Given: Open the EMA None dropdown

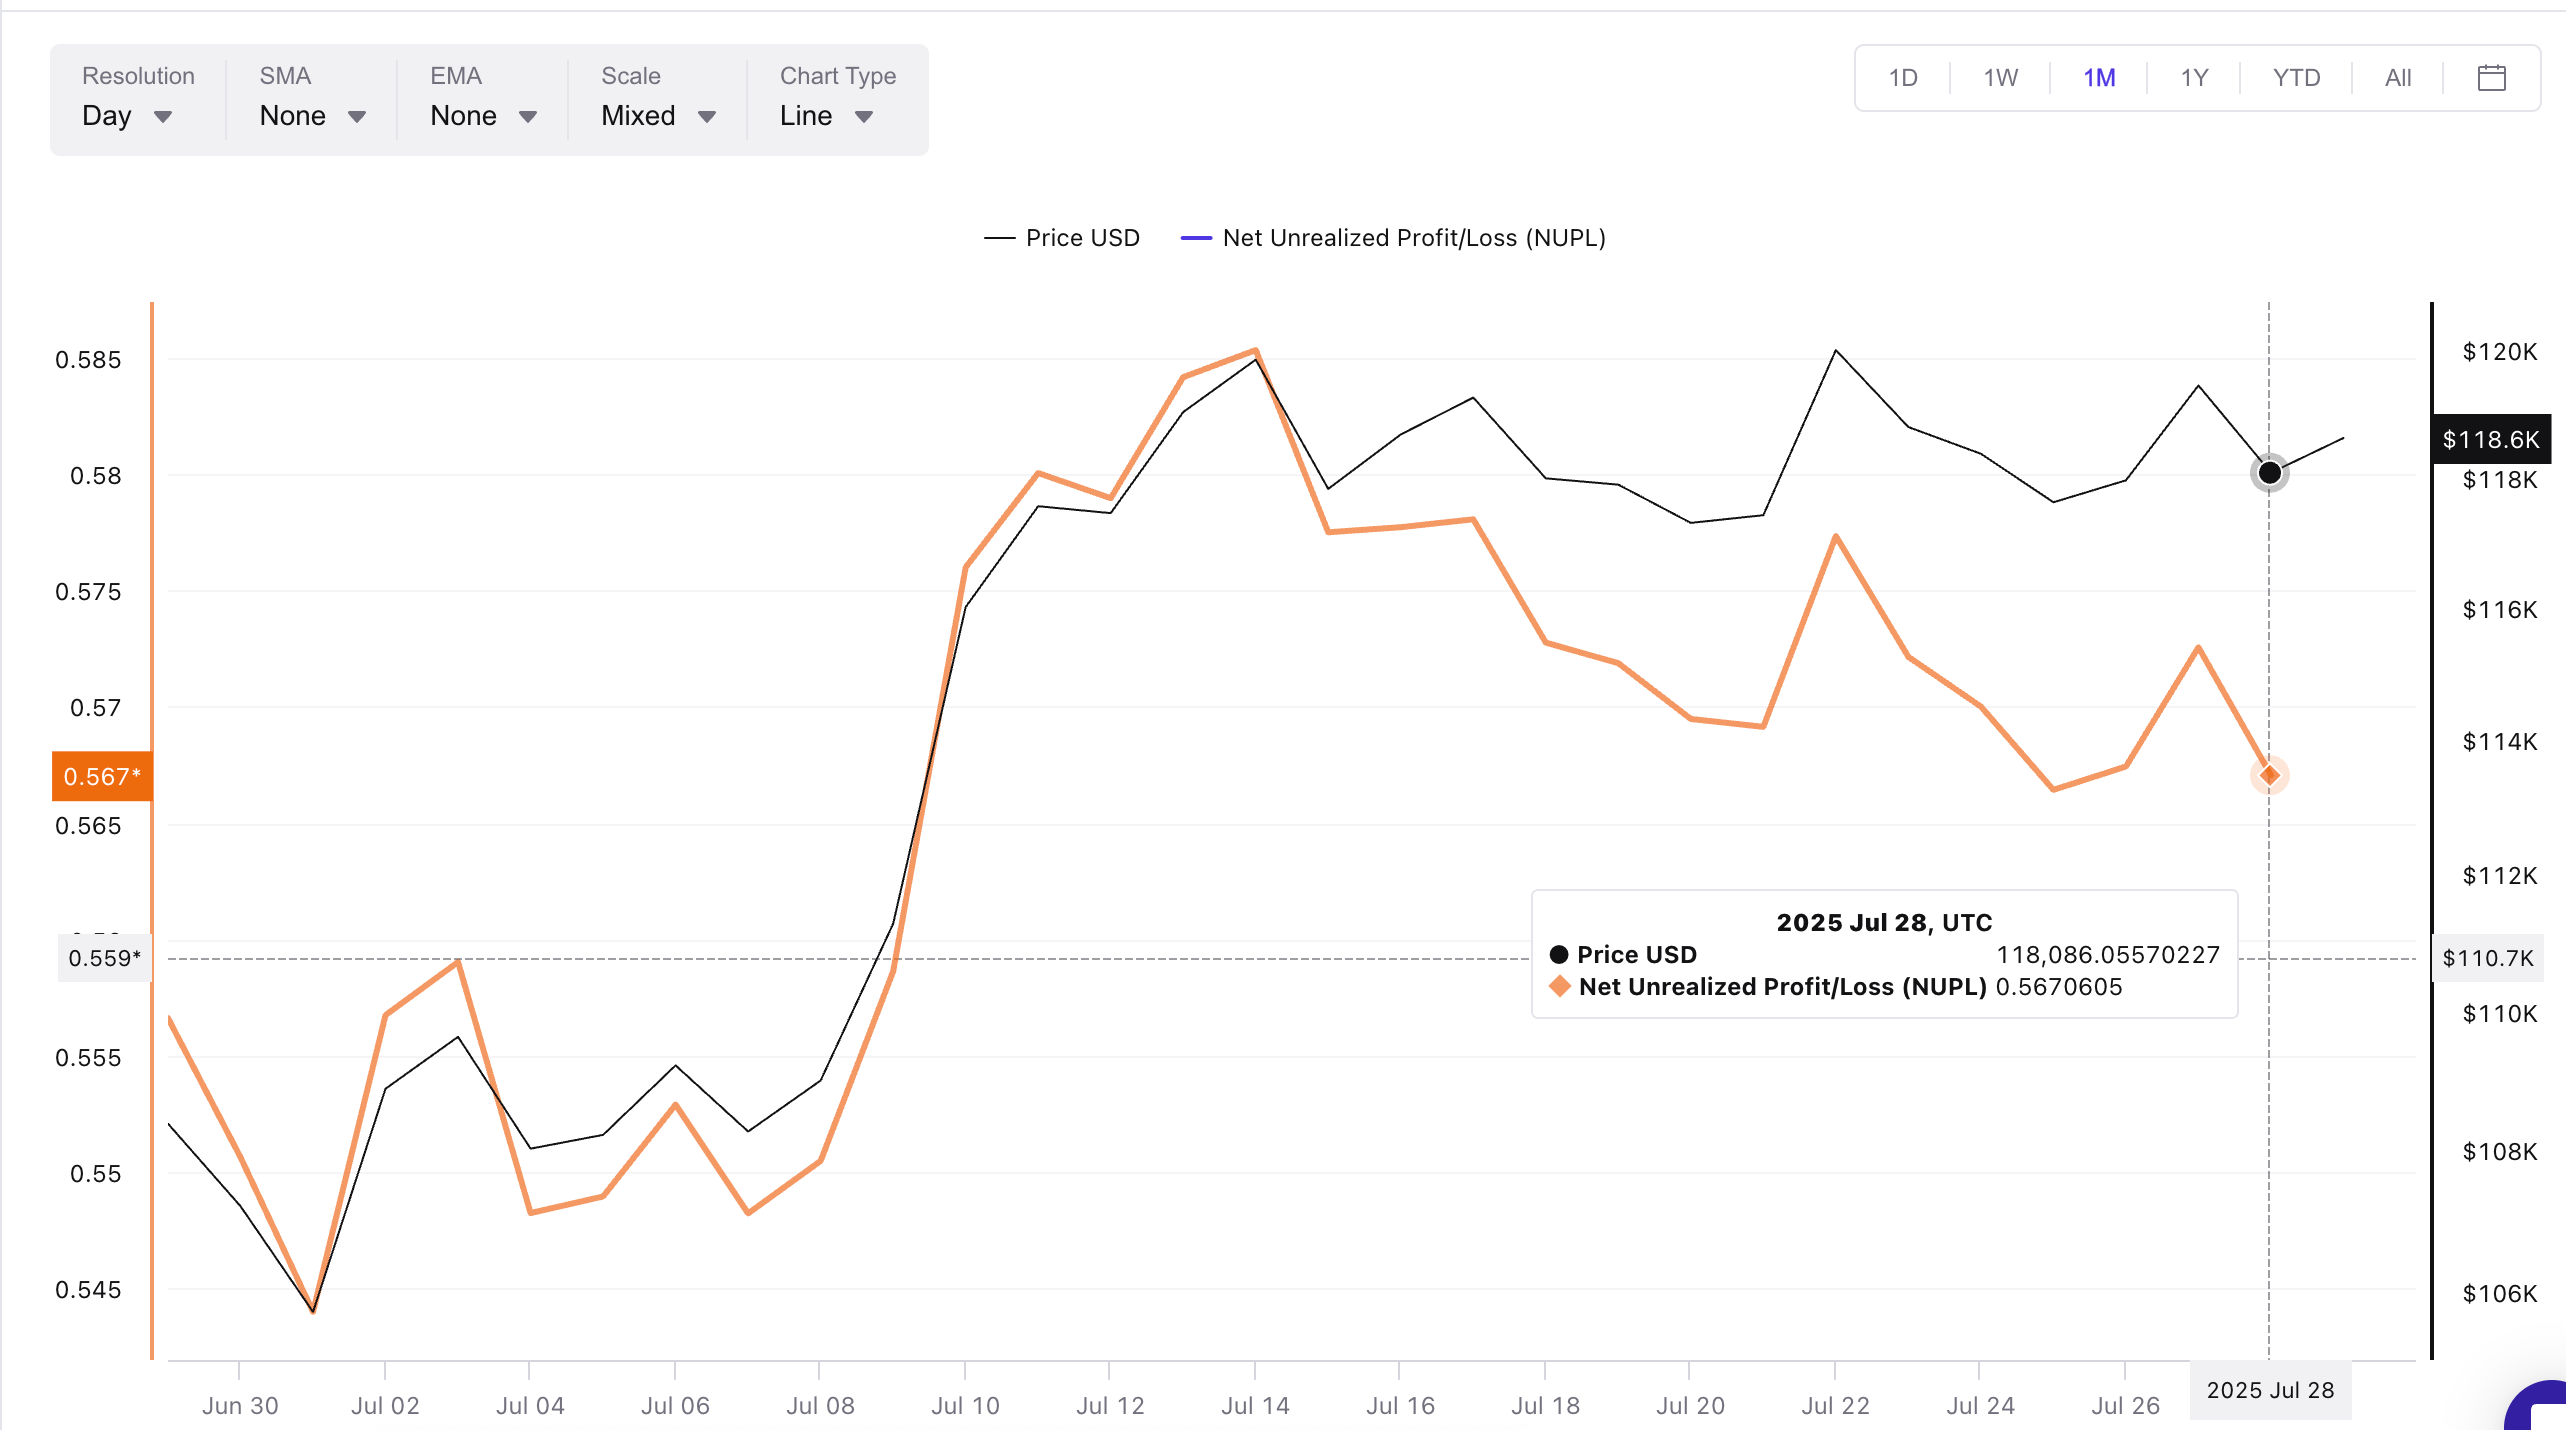Looking at the screenshot, I should coord(483,116).
